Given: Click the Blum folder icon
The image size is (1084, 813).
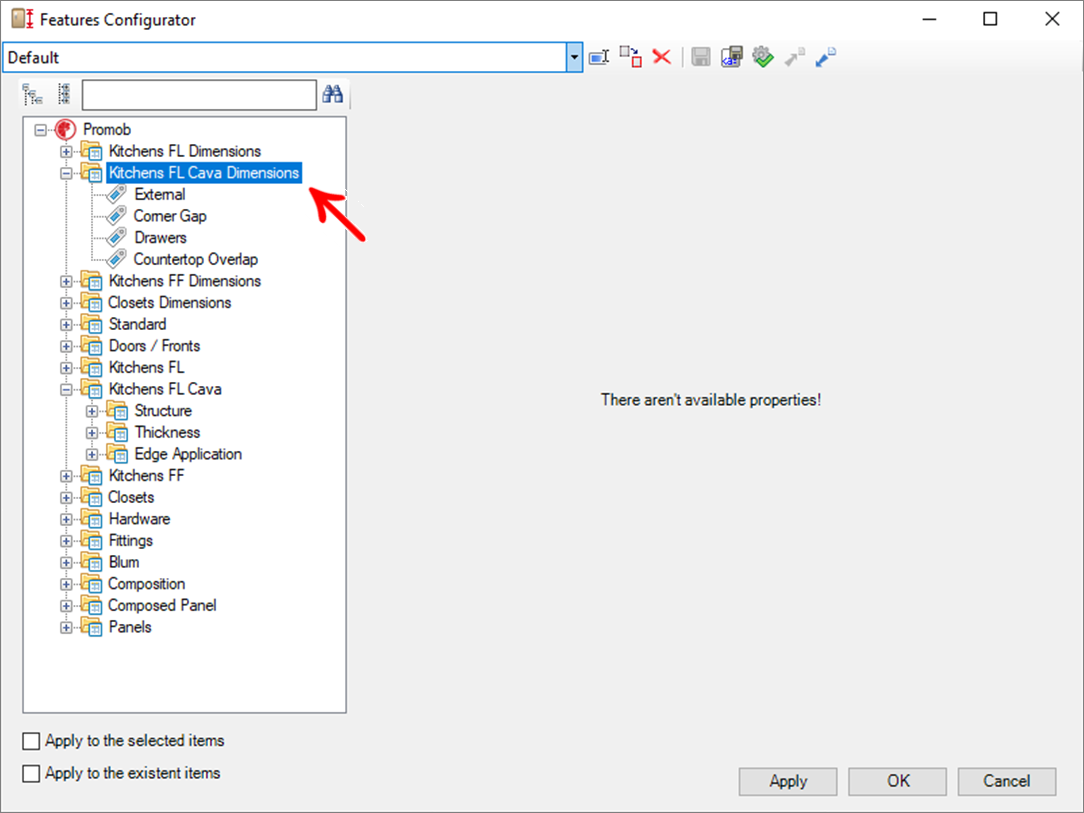Looking at the screenshot, I should click(91, 562).
